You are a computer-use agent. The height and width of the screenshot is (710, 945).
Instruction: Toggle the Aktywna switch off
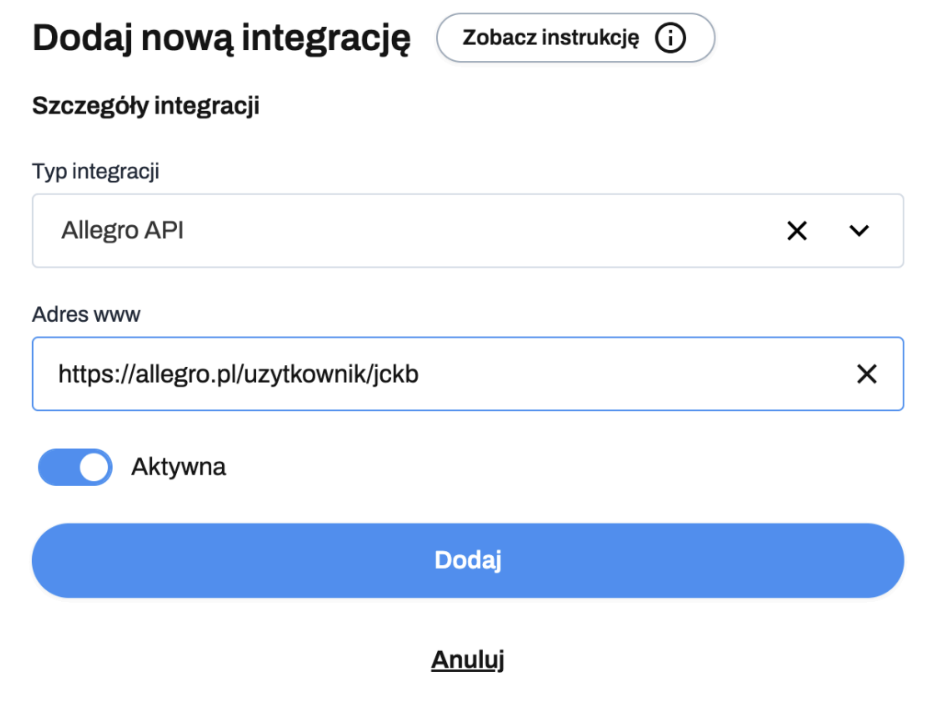click(75, 467)
